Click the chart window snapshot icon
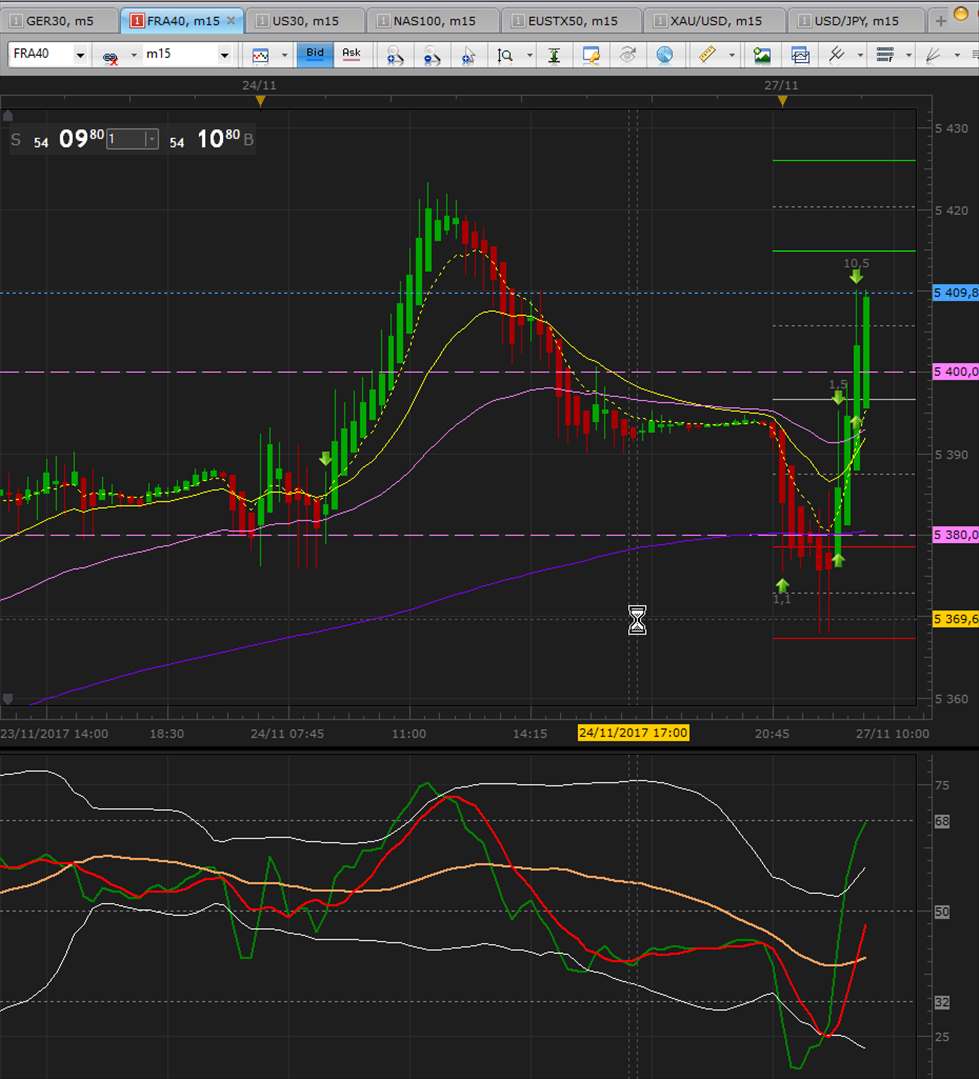Viewport: 979px width, 1079px height. click(800, 55)
